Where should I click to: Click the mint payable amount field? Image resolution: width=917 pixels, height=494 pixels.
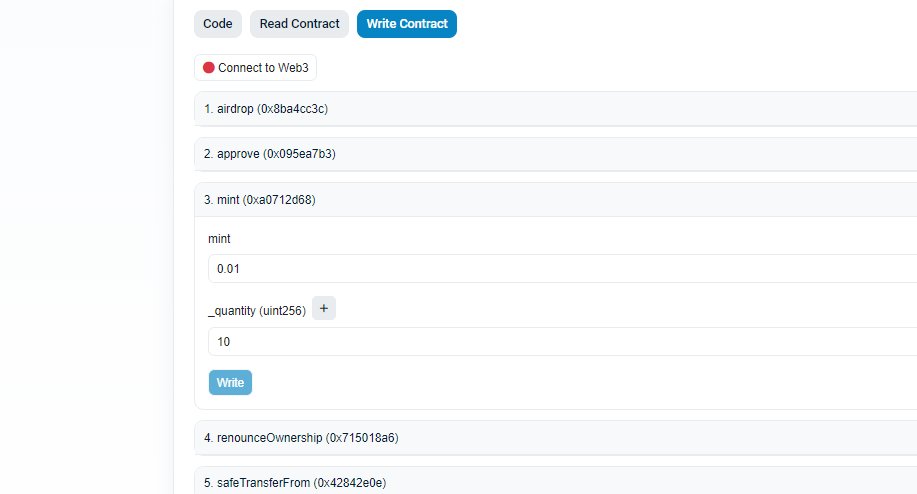click(x=563, y=269)
